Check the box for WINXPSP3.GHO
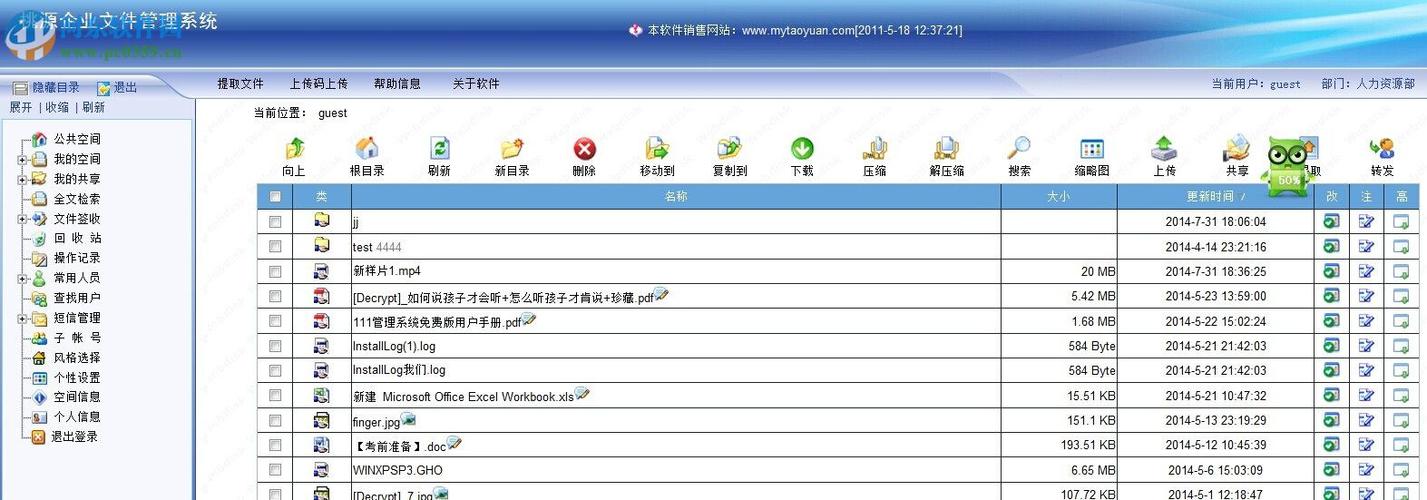The height and width of the screenshot is (500, 1427). point(275,470)
